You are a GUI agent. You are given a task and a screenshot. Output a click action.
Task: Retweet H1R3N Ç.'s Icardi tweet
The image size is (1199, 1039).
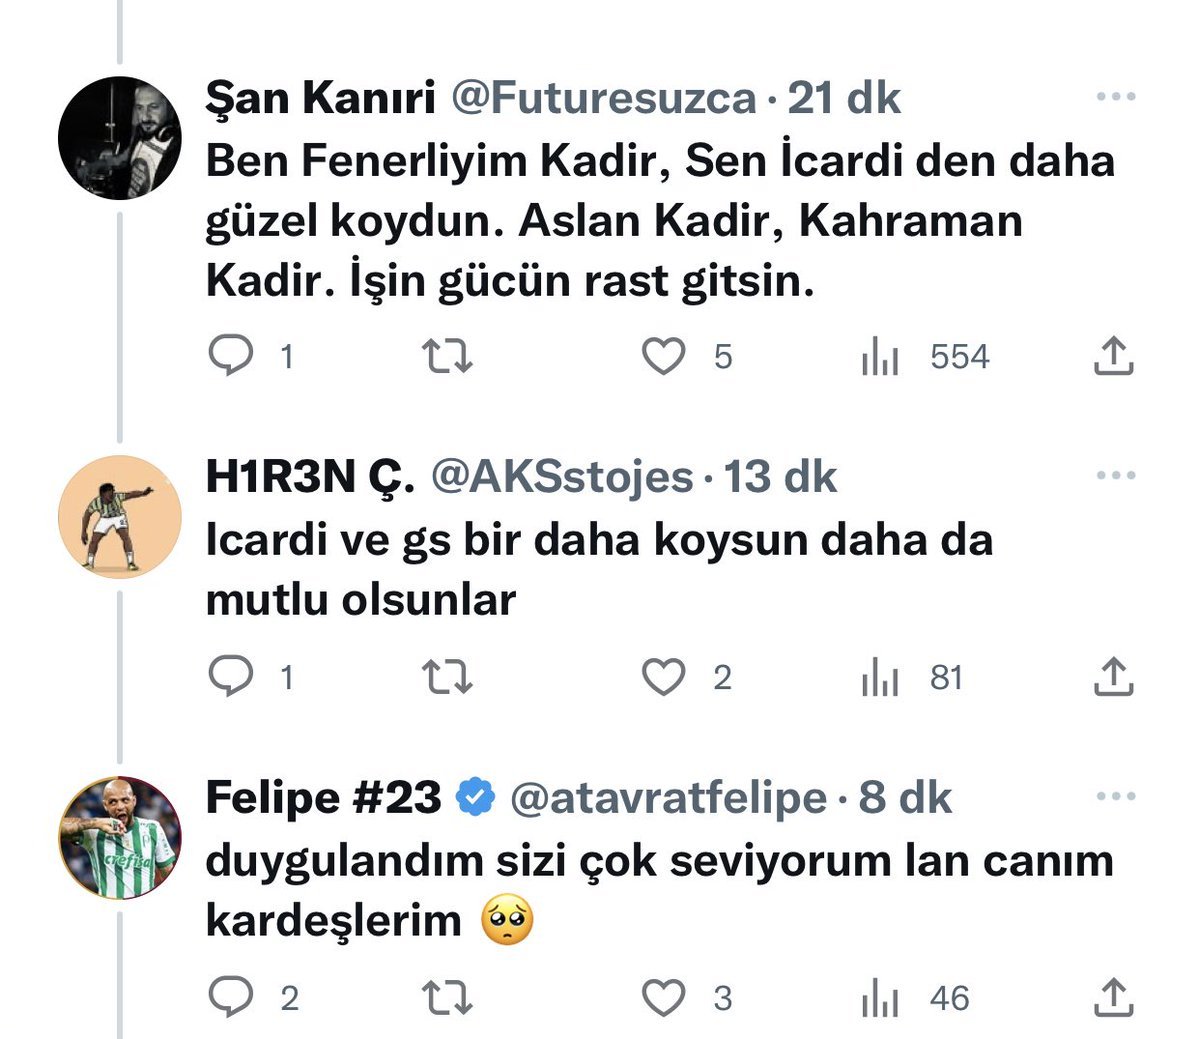coord(446,677)
